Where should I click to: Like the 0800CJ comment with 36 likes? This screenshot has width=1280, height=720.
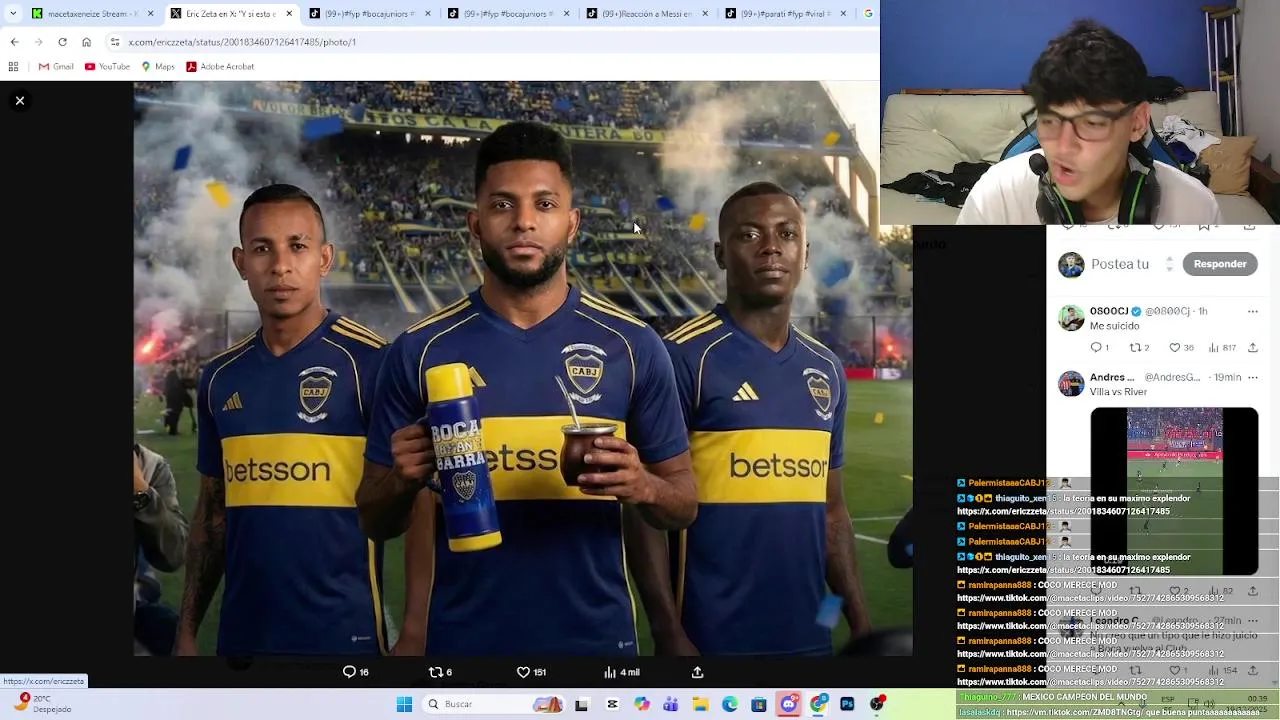click(1180, 347)
